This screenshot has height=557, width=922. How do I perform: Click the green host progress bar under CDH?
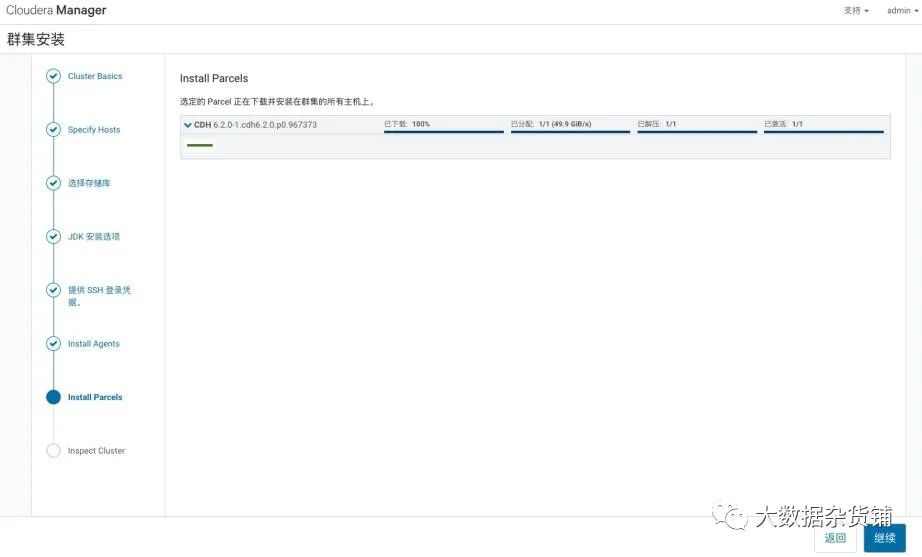[x=200, y=145]
